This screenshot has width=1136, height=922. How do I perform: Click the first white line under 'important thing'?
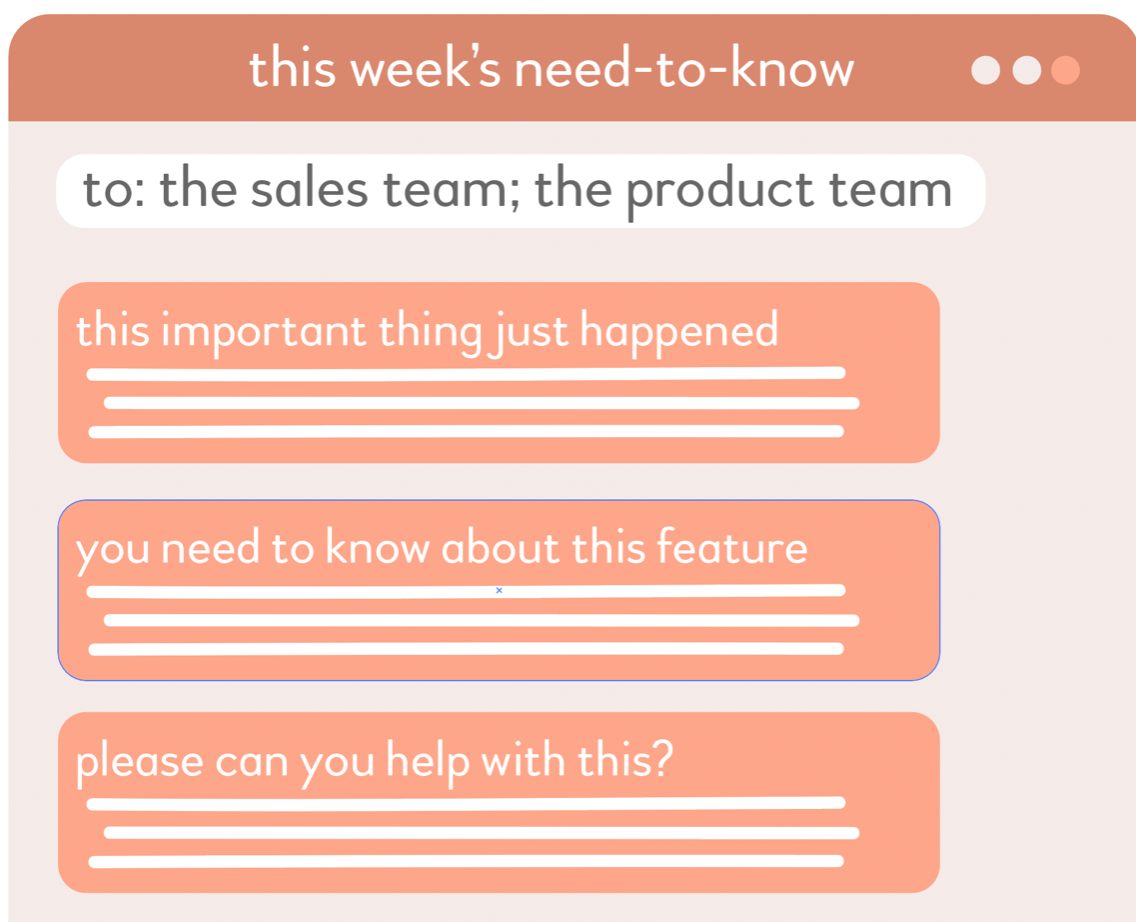[x=465, y=375]
